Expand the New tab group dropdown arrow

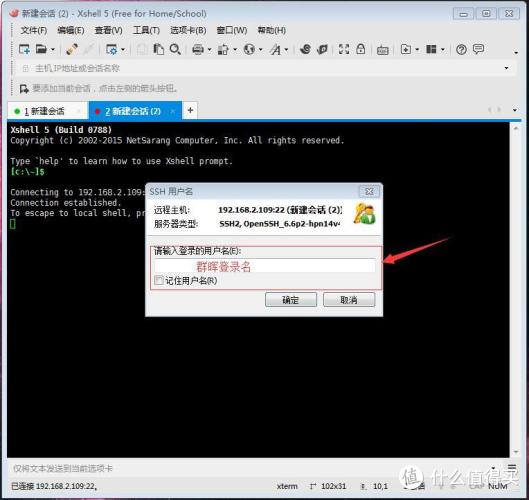click(x=417, y=50)
